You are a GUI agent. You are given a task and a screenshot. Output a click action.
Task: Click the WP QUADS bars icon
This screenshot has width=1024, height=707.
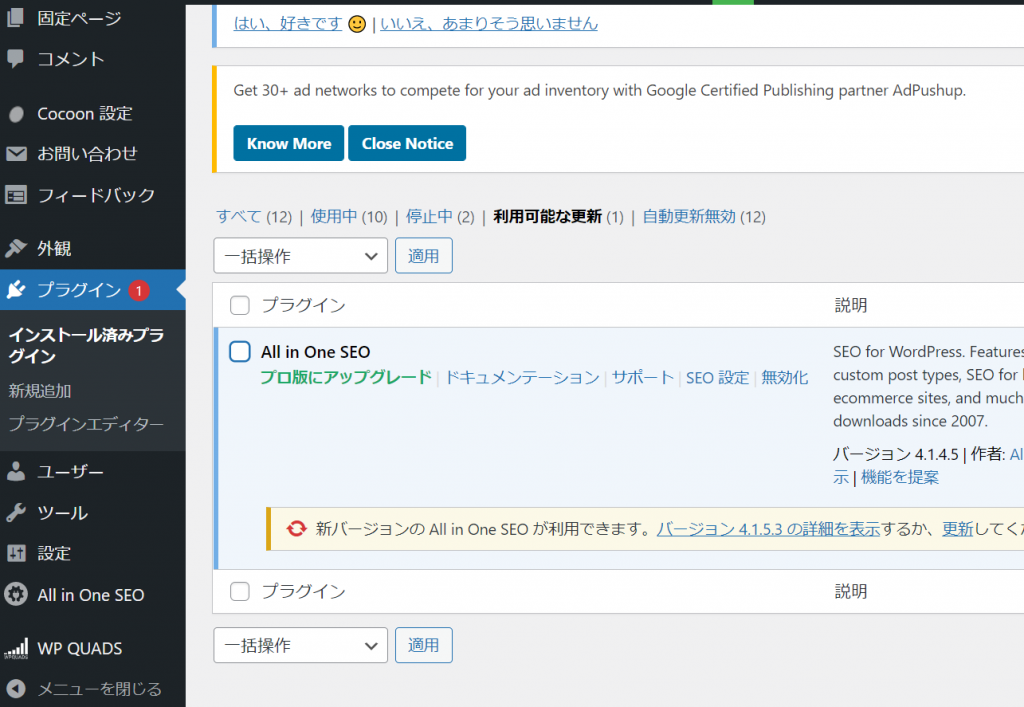(x=16, y=648)
